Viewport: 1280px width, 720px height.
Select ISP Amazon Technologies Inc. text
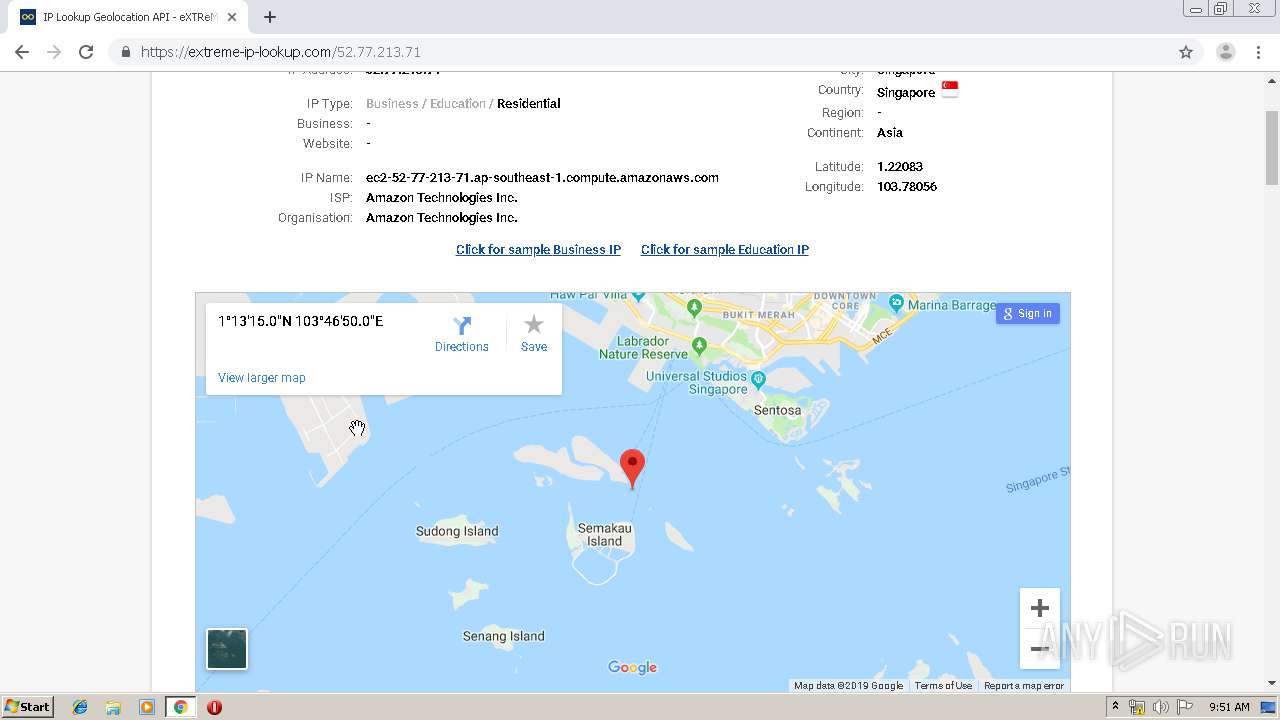442,198
